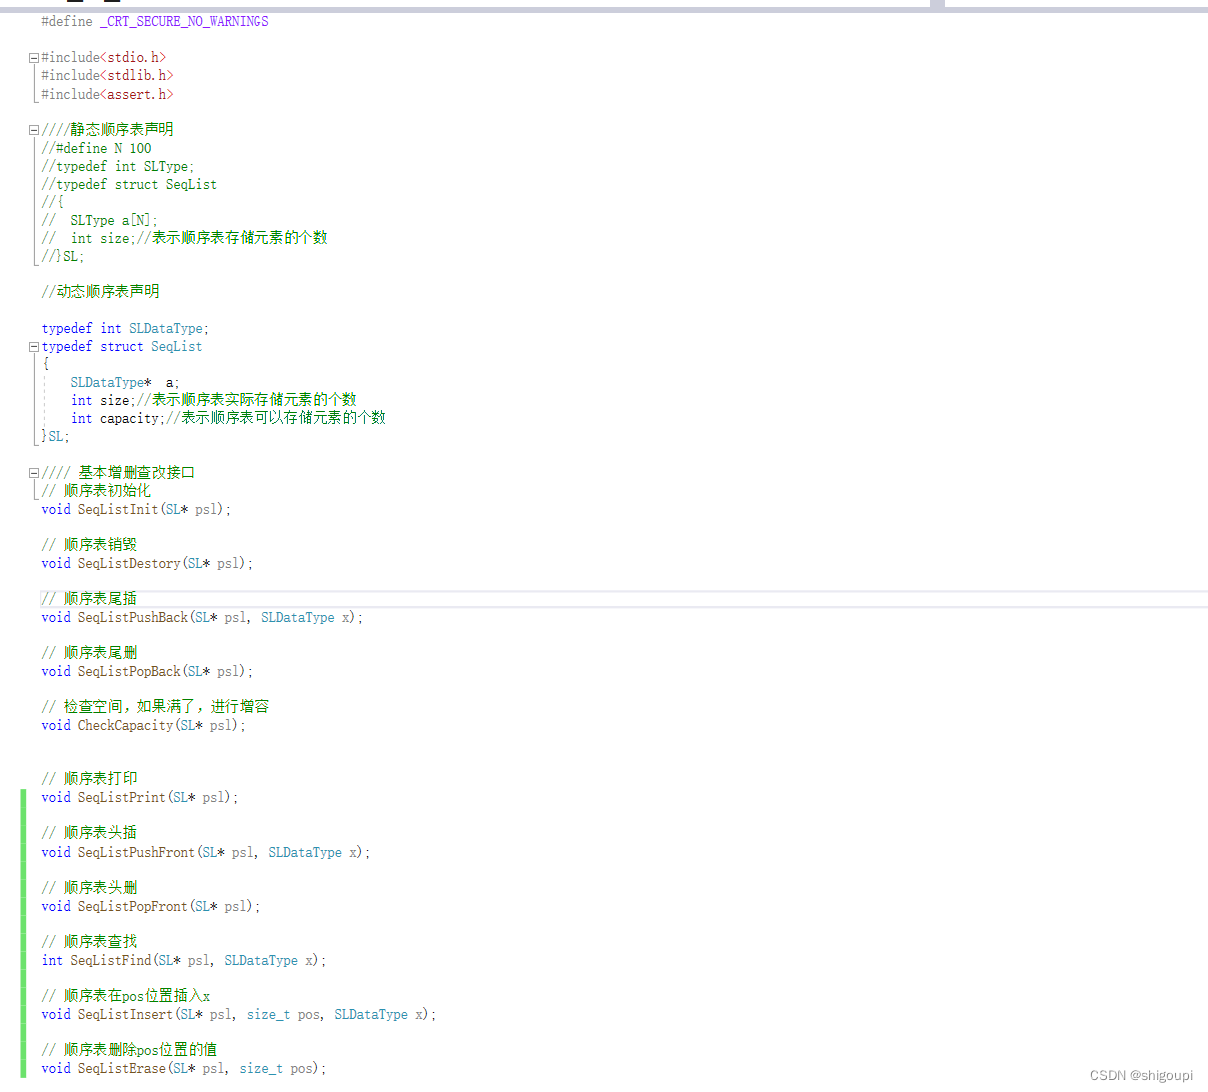Click the commented SLType a[N] line

[x=100, y=221]
